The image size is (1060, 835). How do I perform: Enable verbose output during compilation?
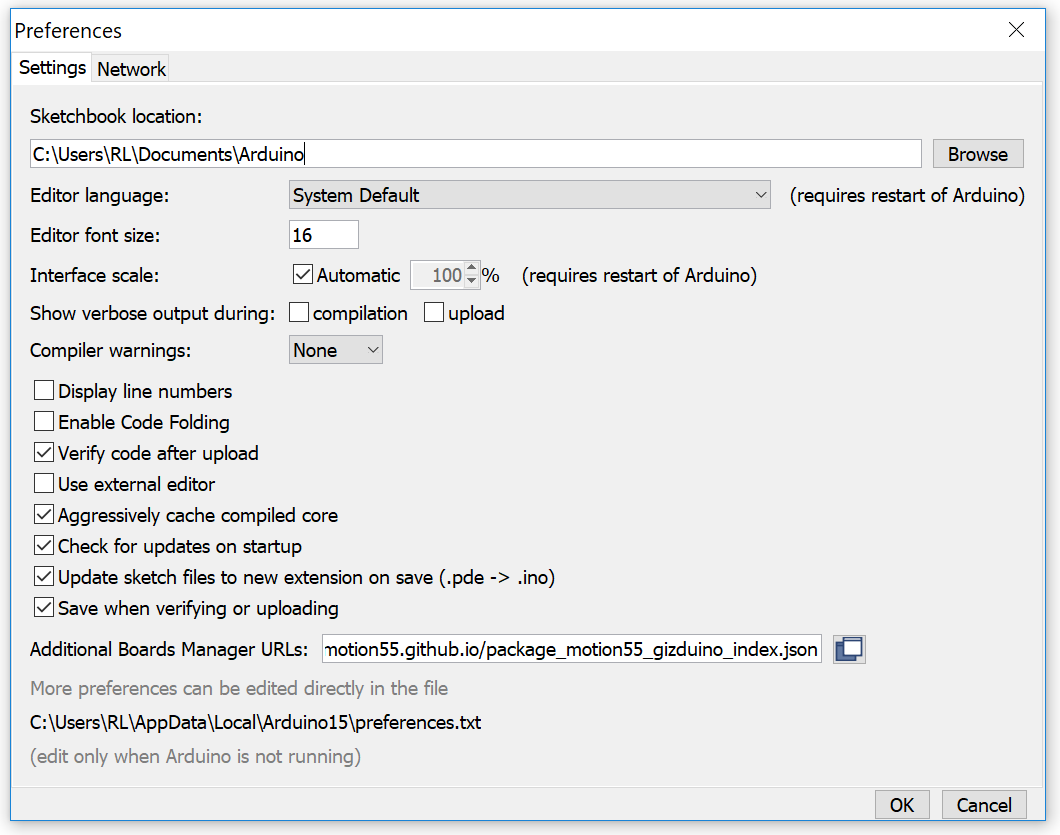299,312
